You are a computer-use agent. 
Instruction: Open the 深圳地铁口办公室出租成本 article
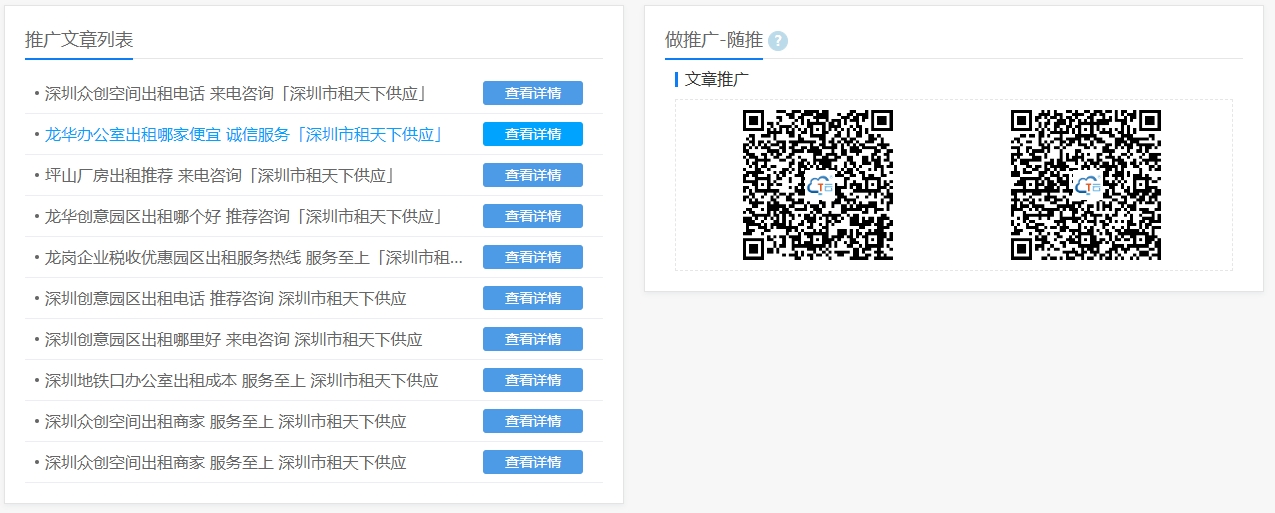[241, 380]
